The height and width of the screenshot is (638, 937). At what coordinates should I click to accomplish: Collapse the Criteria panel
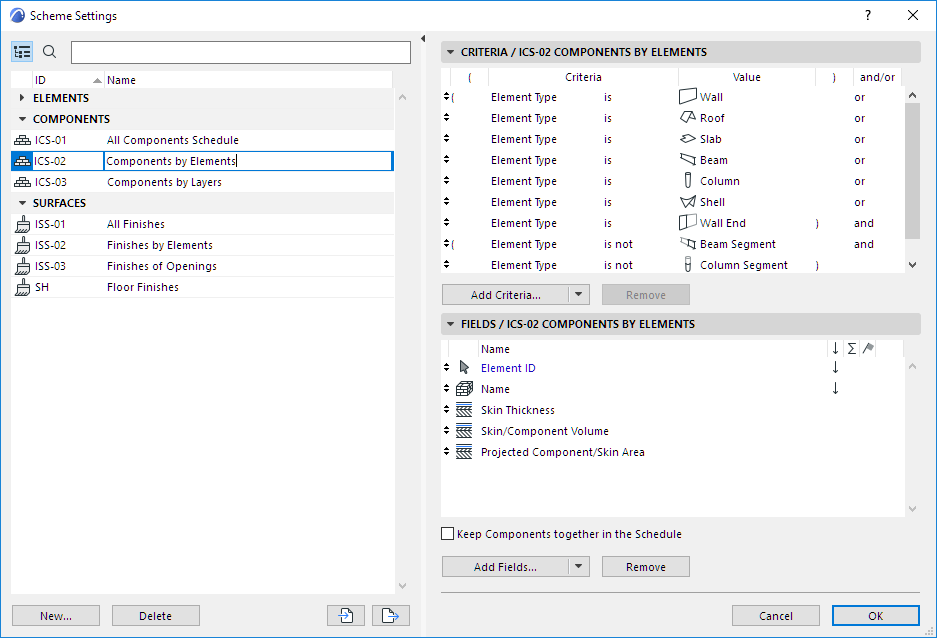pyautogui.click(x=451, y=52)
